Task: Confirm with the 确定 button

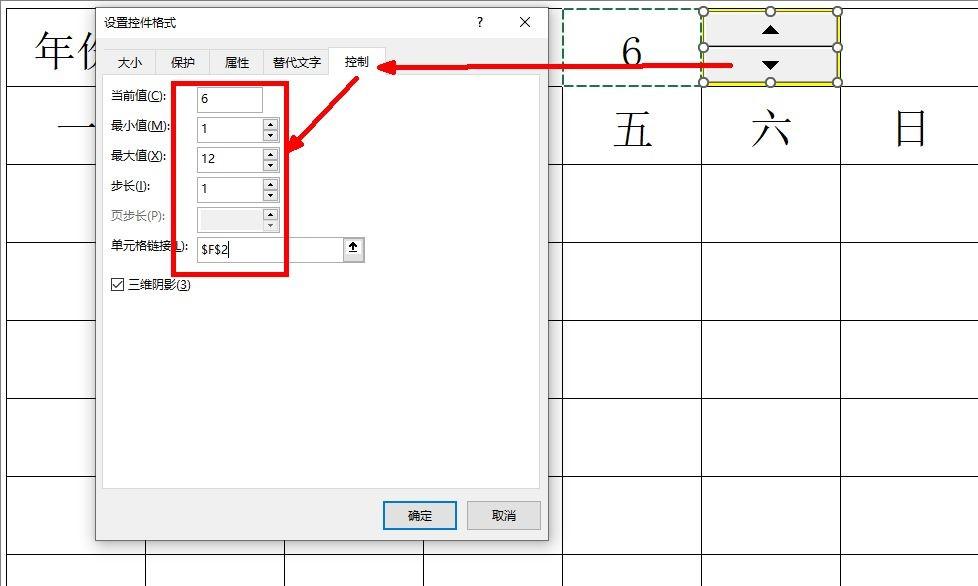Action: pos(420,516)
